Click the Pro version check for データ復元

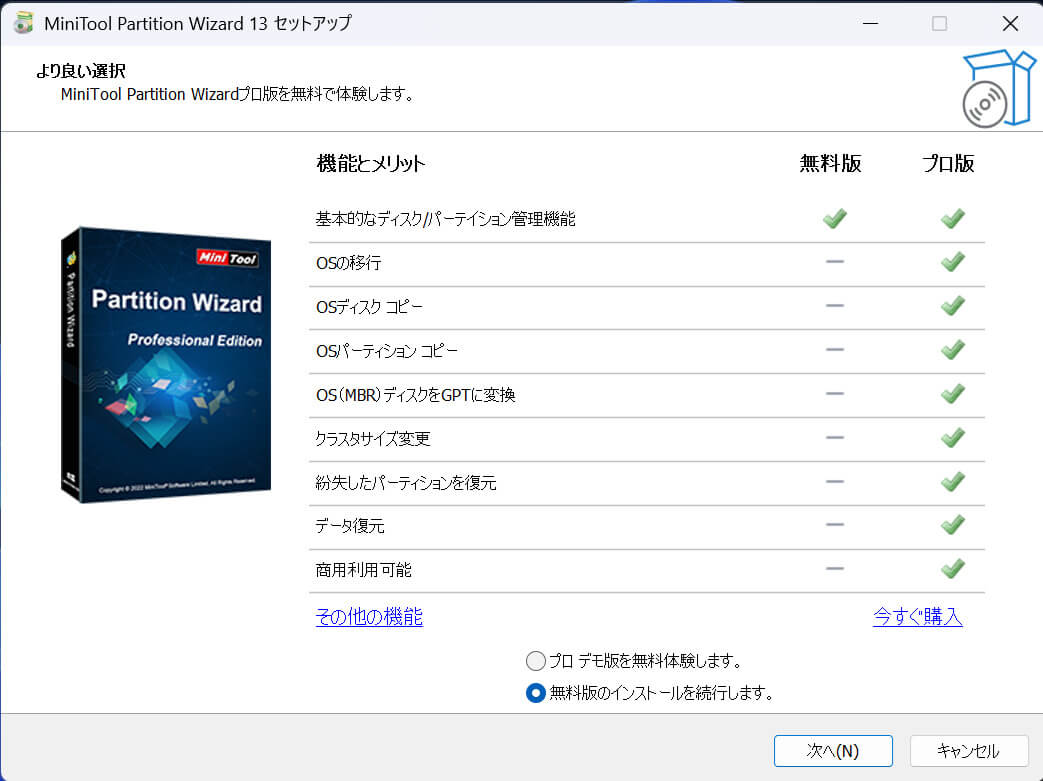click(x=952, y=524)
